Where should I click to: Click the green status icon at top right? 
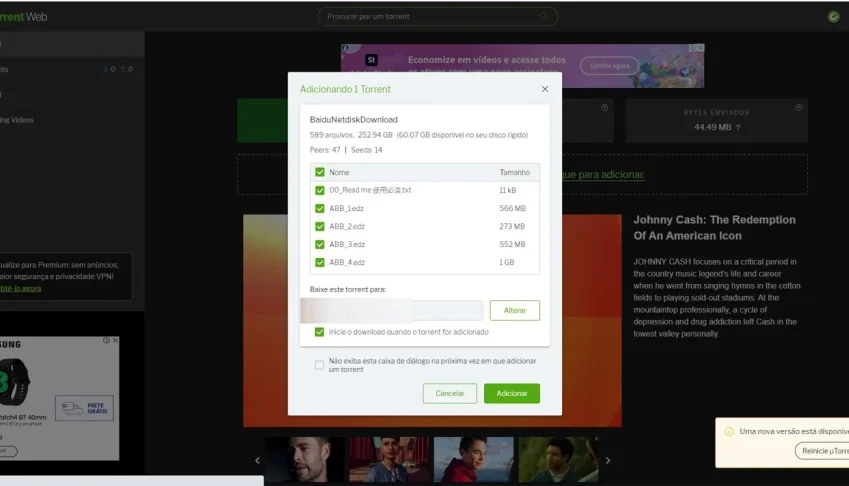(x=833, y=17)
